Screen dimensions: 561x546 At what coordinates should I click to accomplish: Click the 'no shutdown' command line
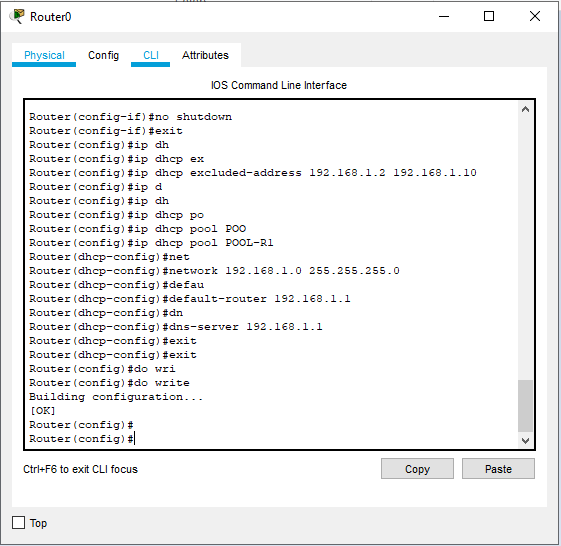pos(130,117)
